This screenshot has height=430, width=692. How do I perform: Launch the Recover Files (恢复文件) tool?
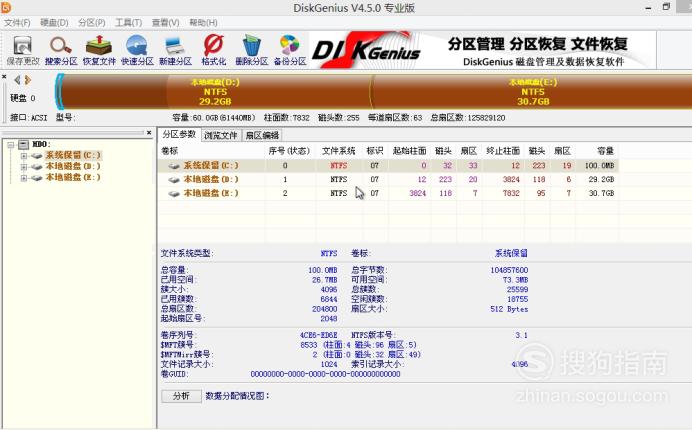tap(99, 51)
